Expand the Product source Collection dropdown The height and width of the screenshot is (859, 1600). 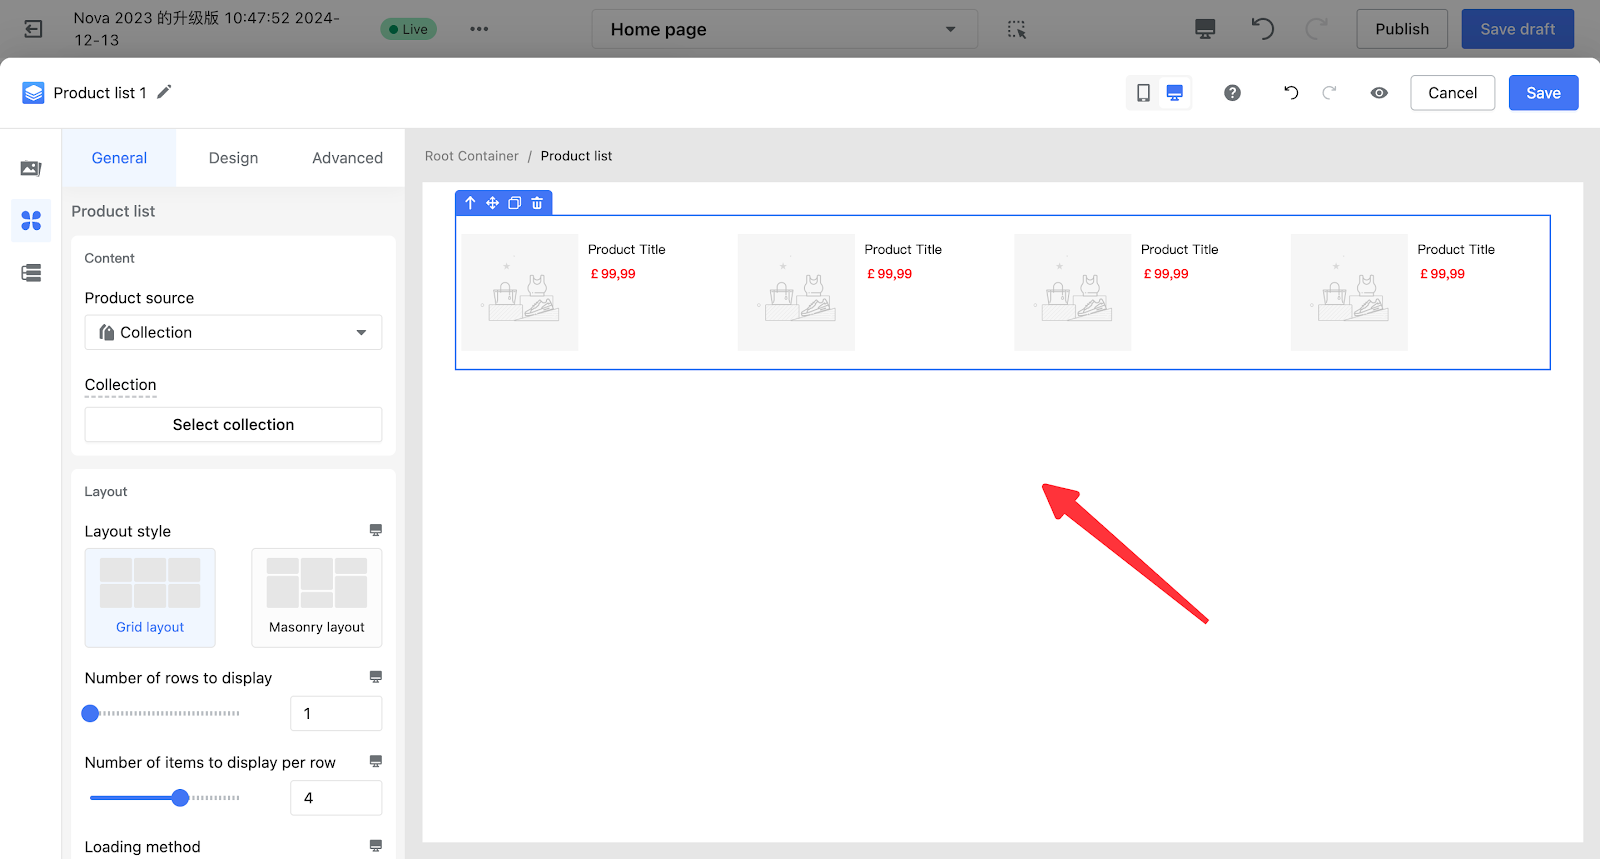click(x=233, y=332)
